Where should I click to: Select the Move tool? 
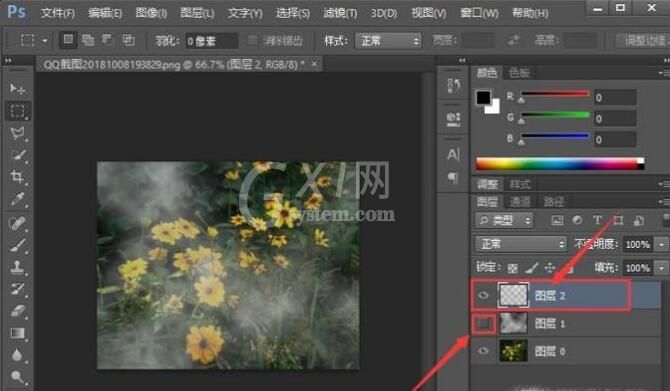click(18, 88)
